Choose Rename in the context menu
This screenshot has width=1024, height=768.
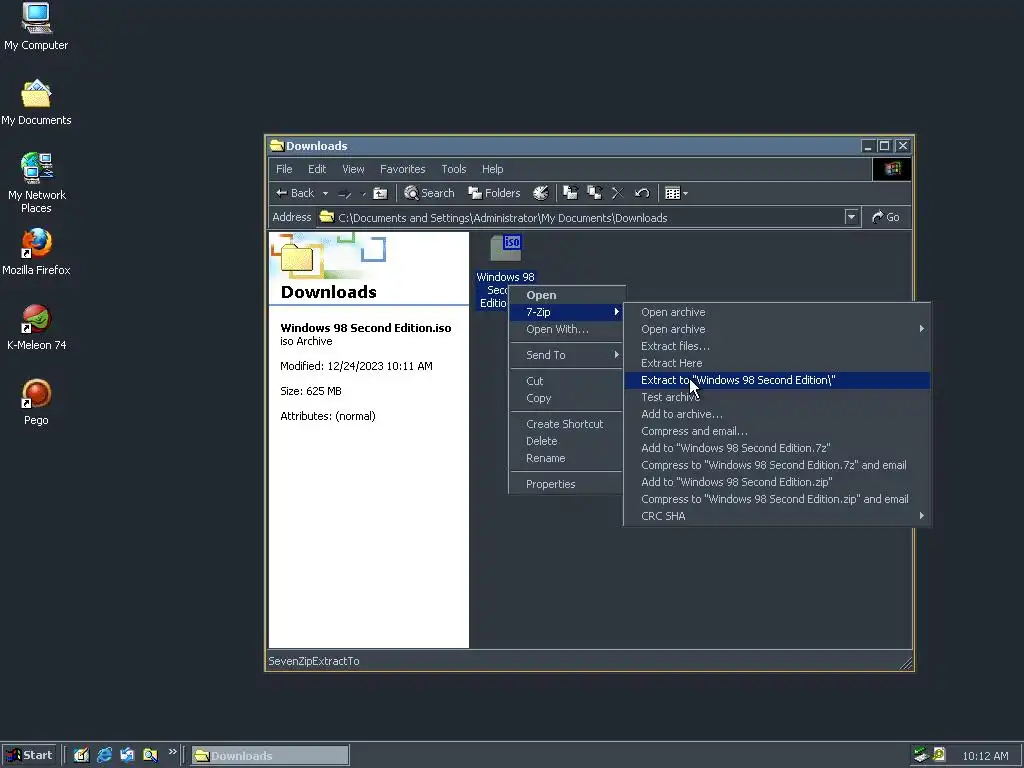(567, 458)
